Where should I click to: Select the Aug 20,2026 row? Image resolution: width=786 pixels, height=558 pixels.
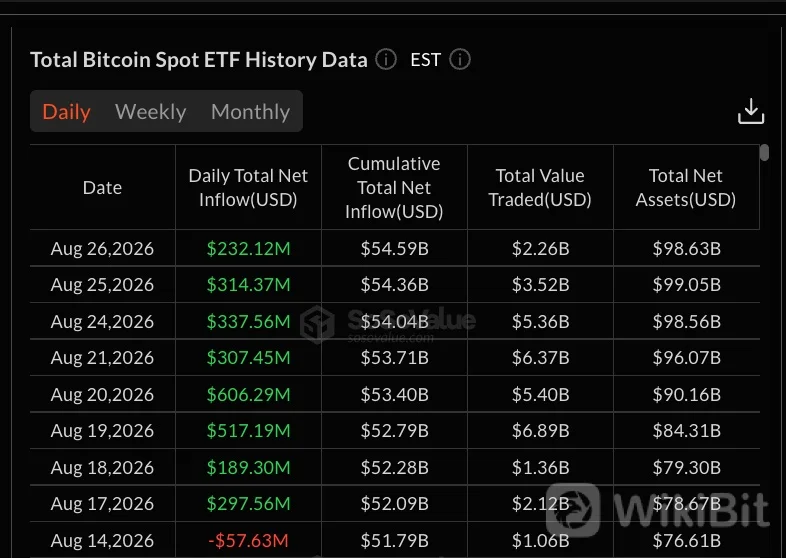[395, 394]
